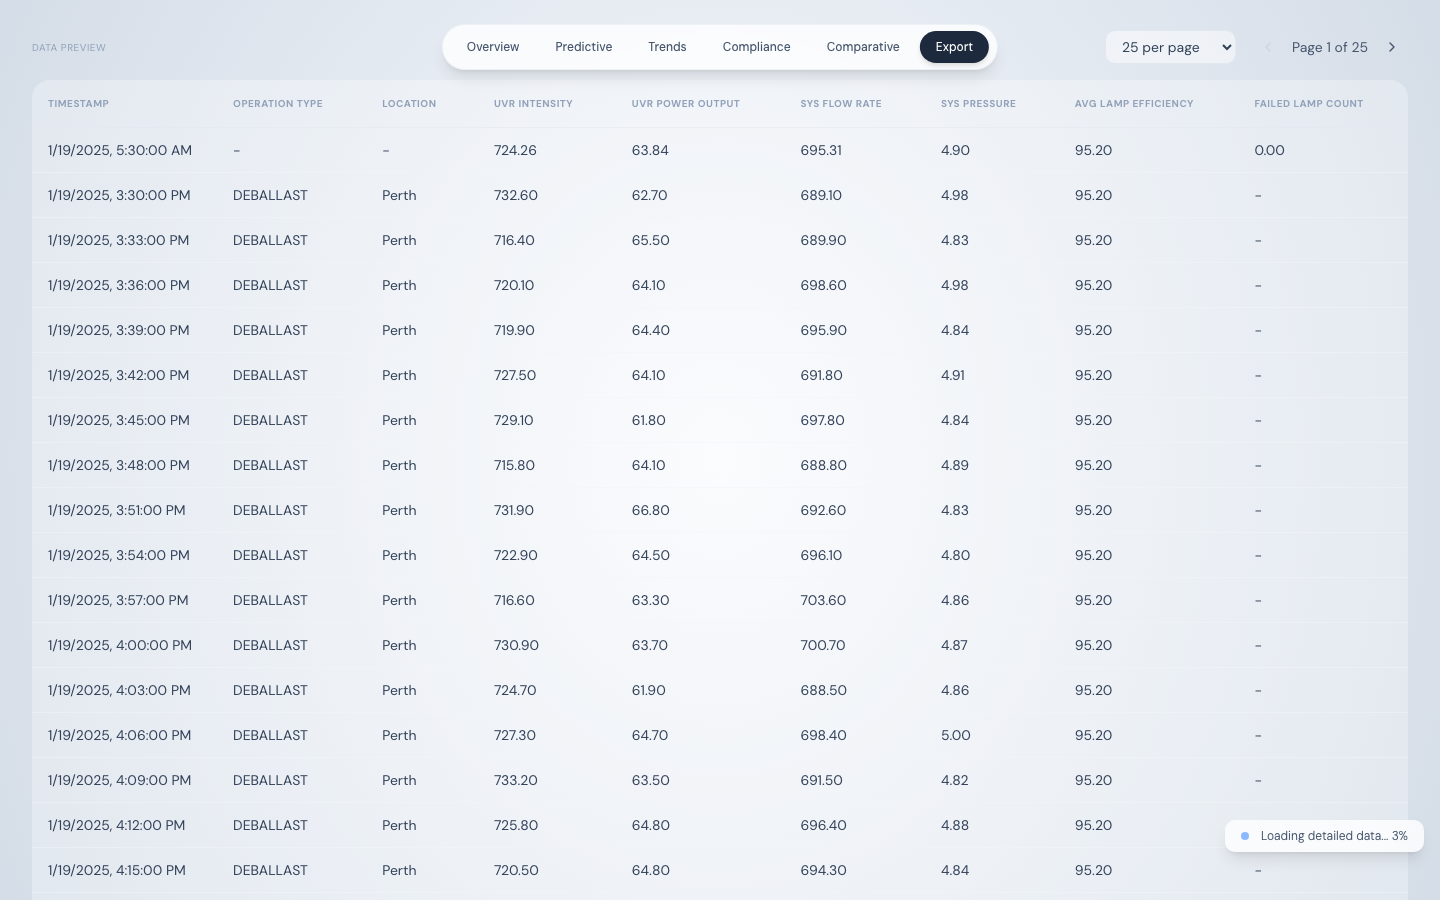This screenshot has width=1440, height=900.
Task: Click power output value 61.80
Action: 649,420
